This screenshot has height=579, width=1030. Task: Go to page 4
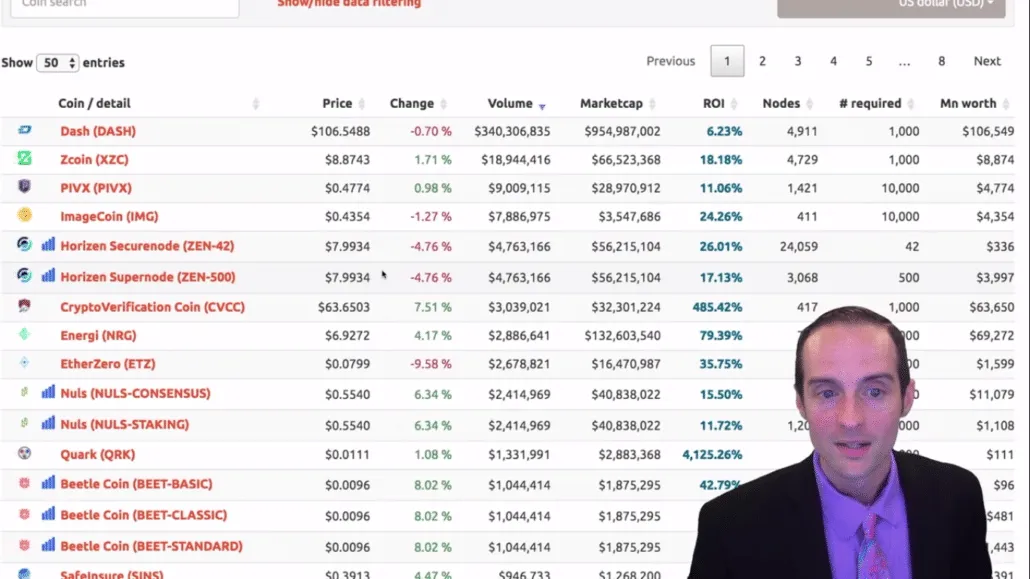tap(834, 61)
